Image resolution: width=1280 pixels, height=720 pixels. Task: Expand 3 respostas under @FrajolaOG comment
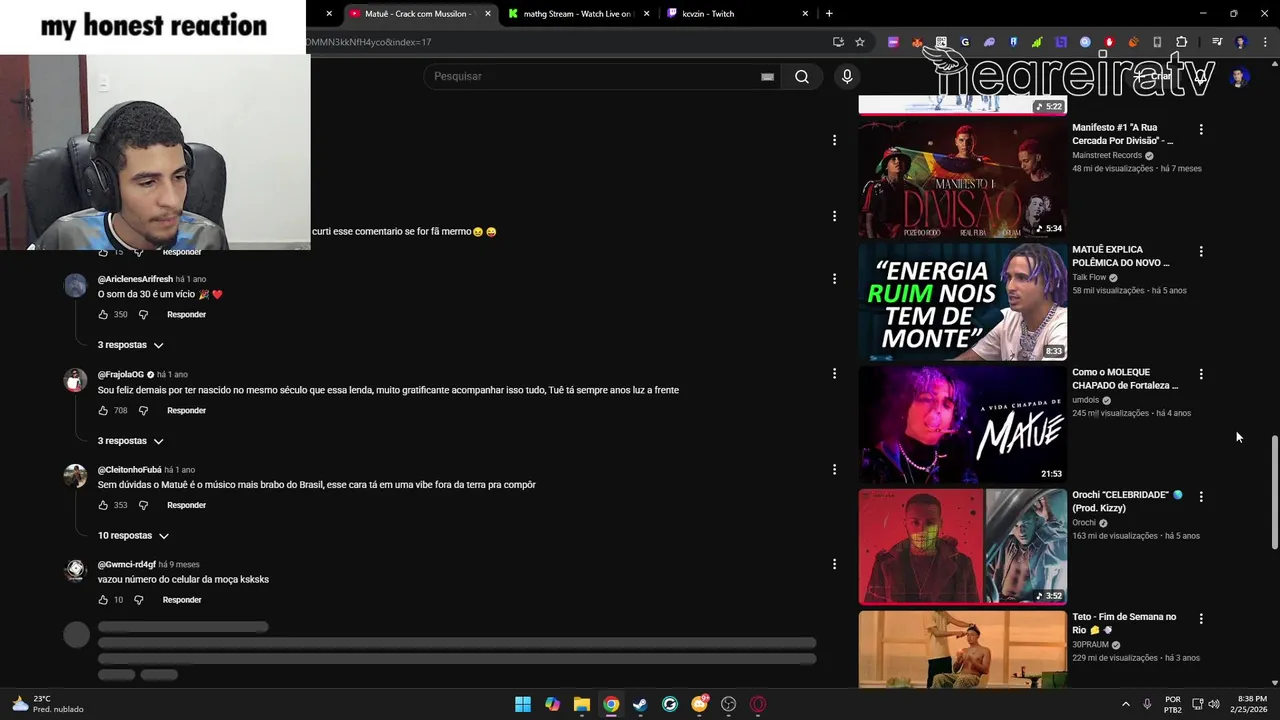point(130,441)
